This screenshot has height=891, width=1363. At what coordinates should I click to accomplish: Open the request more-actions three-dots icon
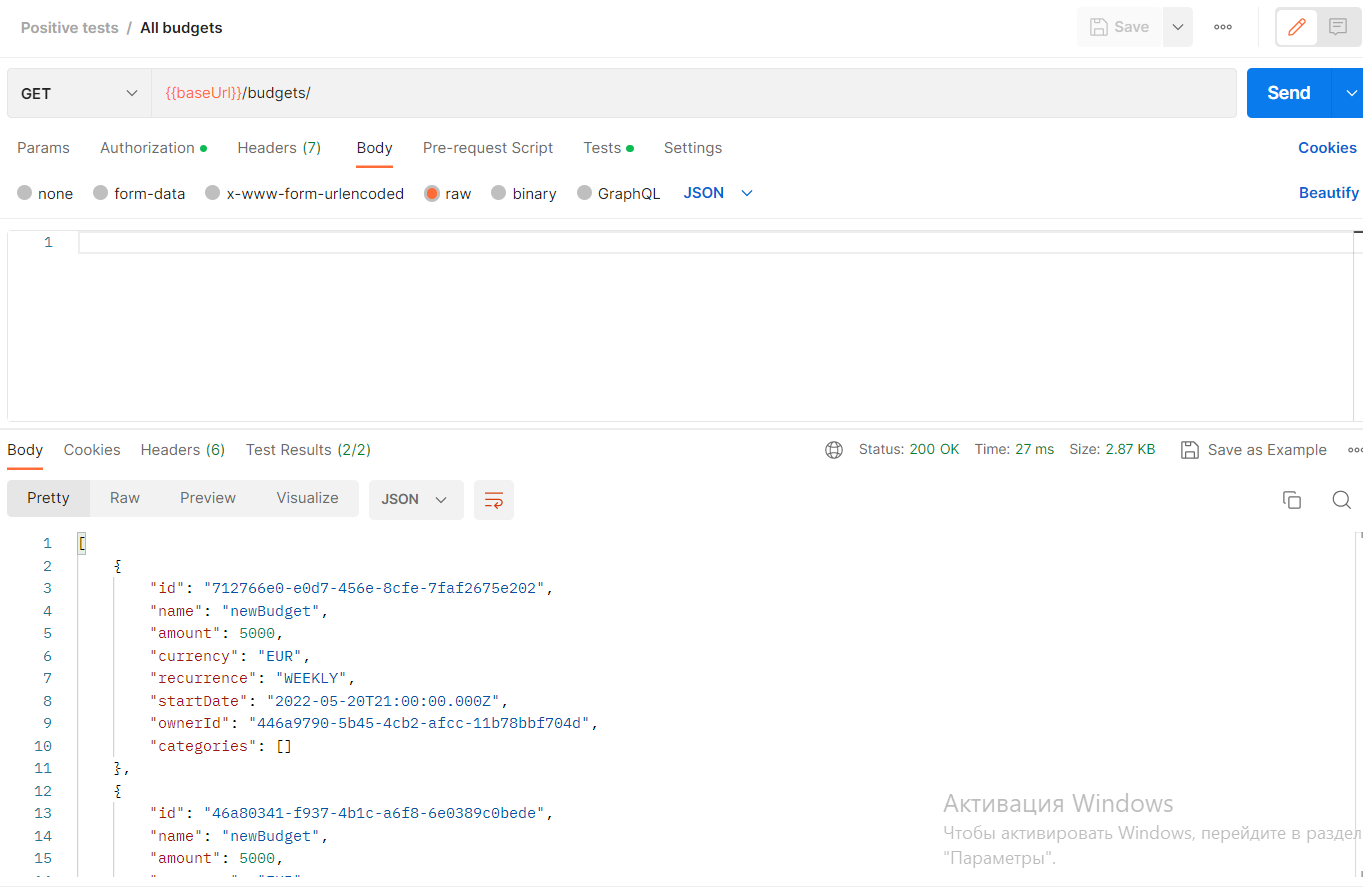[x=1222, y=27]
